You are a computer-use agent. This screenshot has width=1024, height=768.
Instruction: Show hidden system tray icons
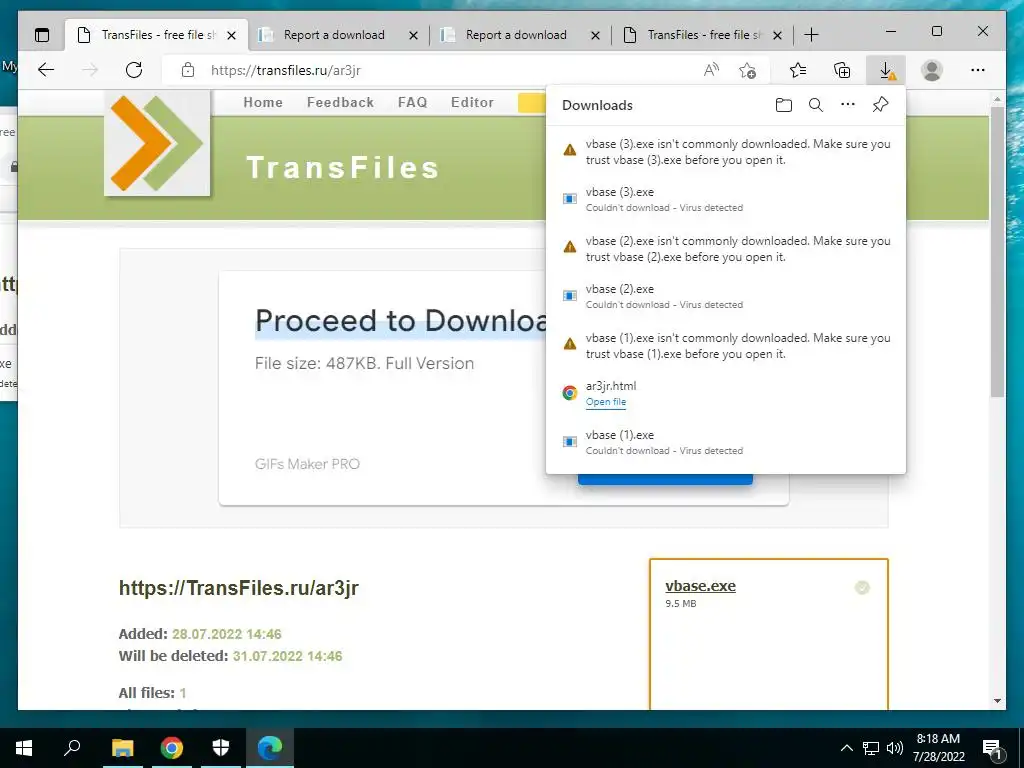coord(846,748)
